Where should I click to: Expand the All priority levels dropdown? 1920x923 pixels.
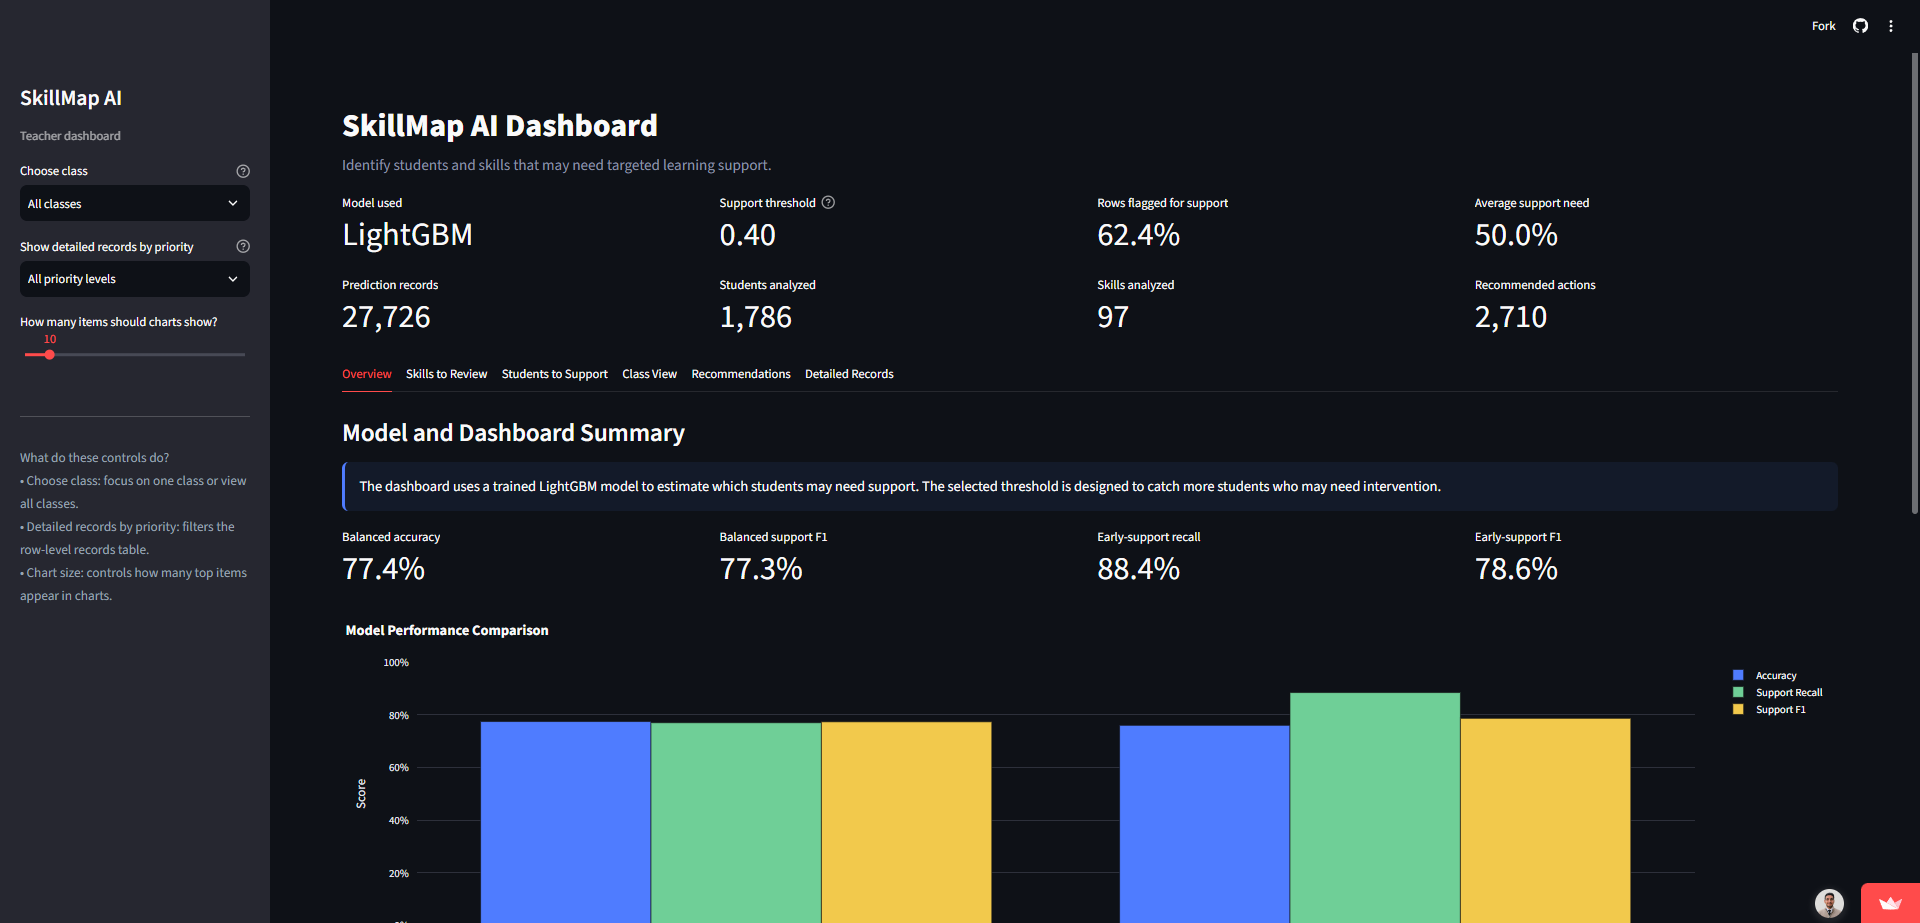pyautogui.click(x=135, y=279)
